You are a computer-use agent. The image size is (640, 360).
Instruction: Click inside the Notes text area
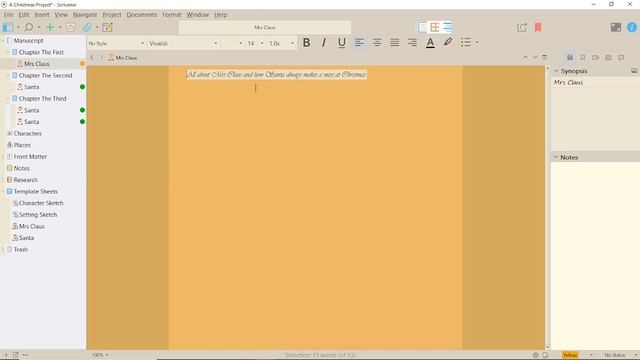(x=595, y=256)
